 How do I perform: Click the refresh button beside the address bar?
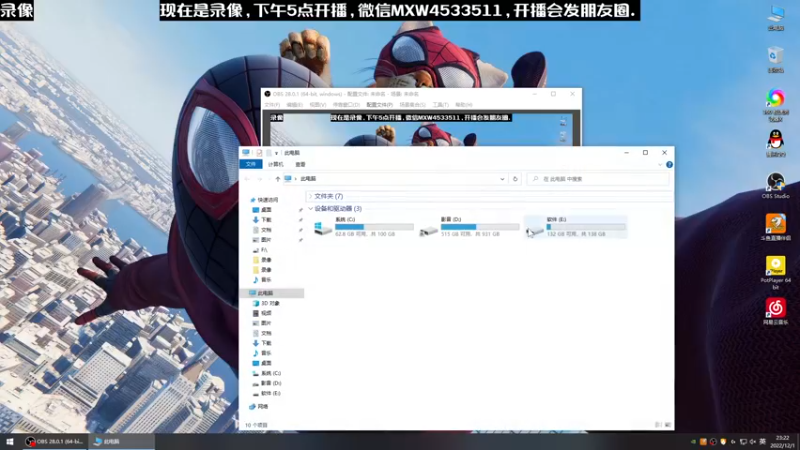pyautogui.click(x=515, y=179)
